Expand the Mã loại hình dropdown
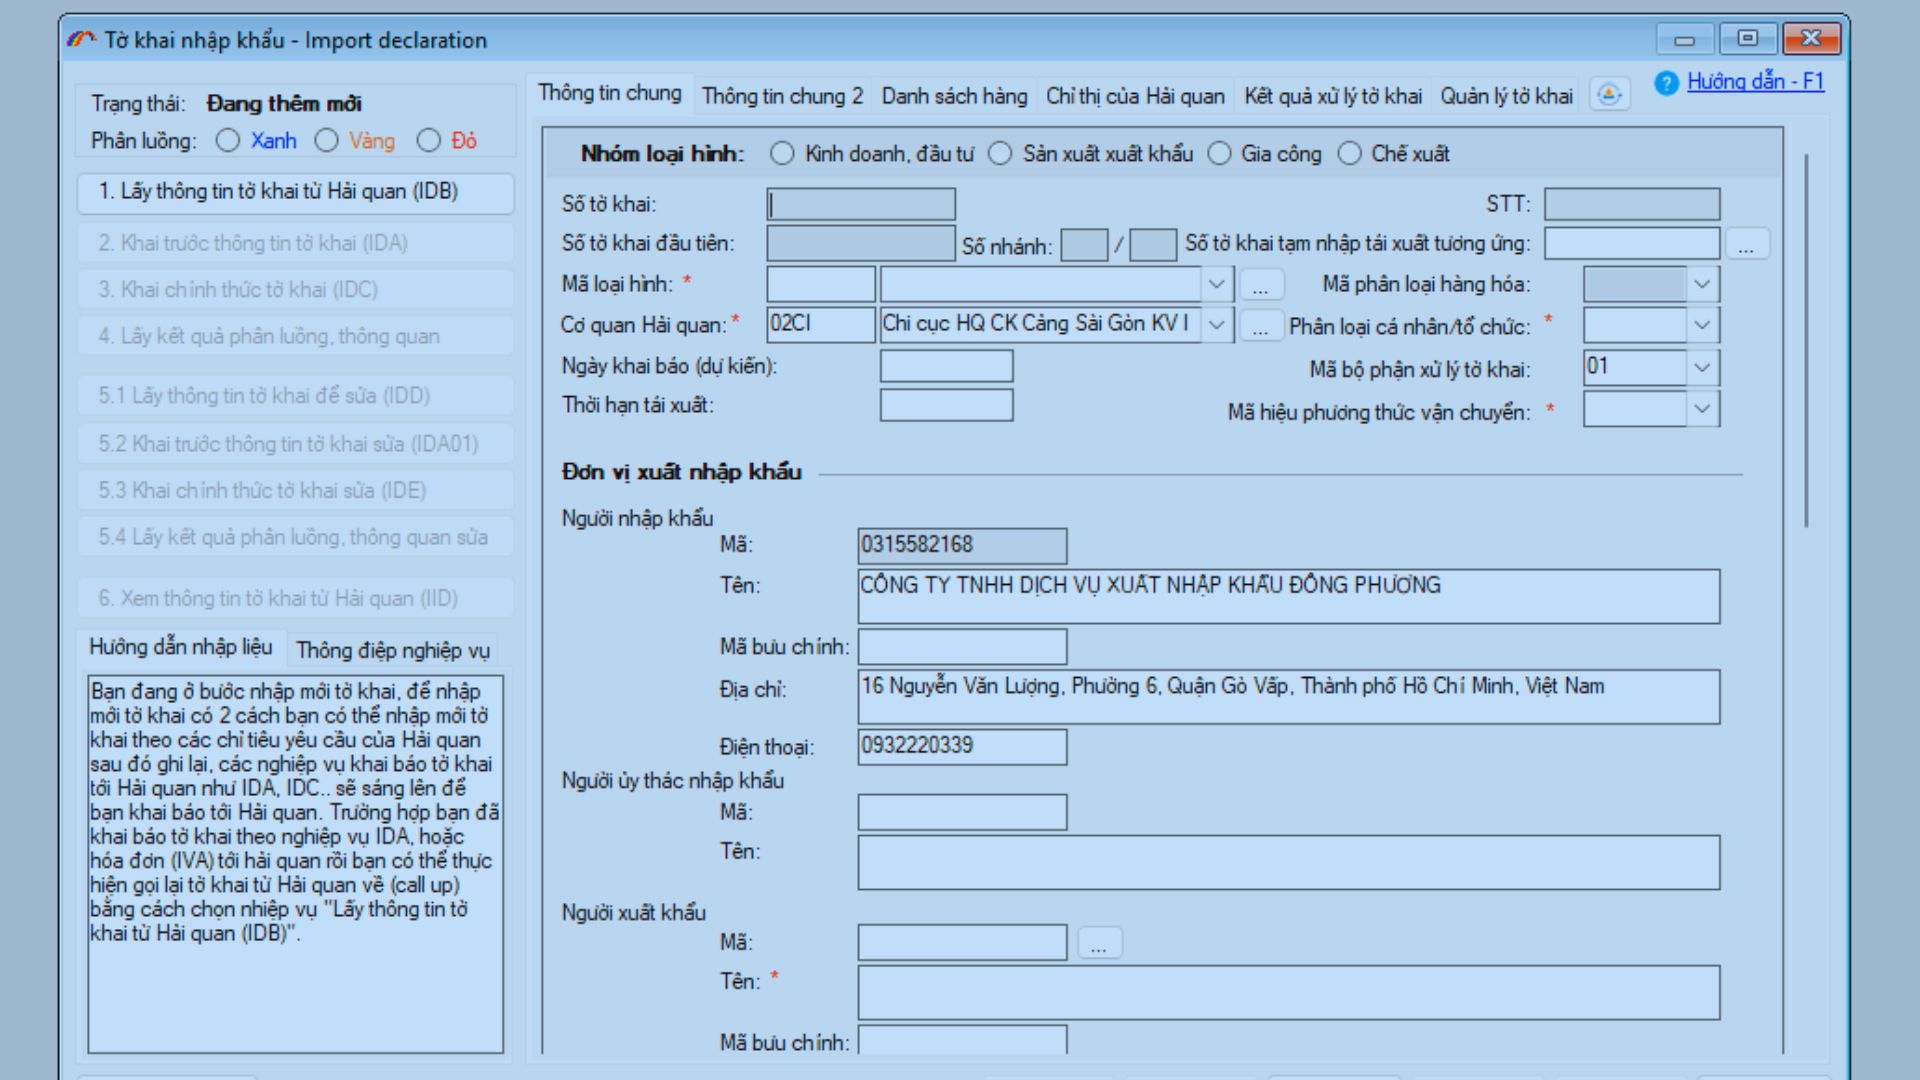The width and height of the screenshot is (1920, 1080). click(x=1216, y=285)
